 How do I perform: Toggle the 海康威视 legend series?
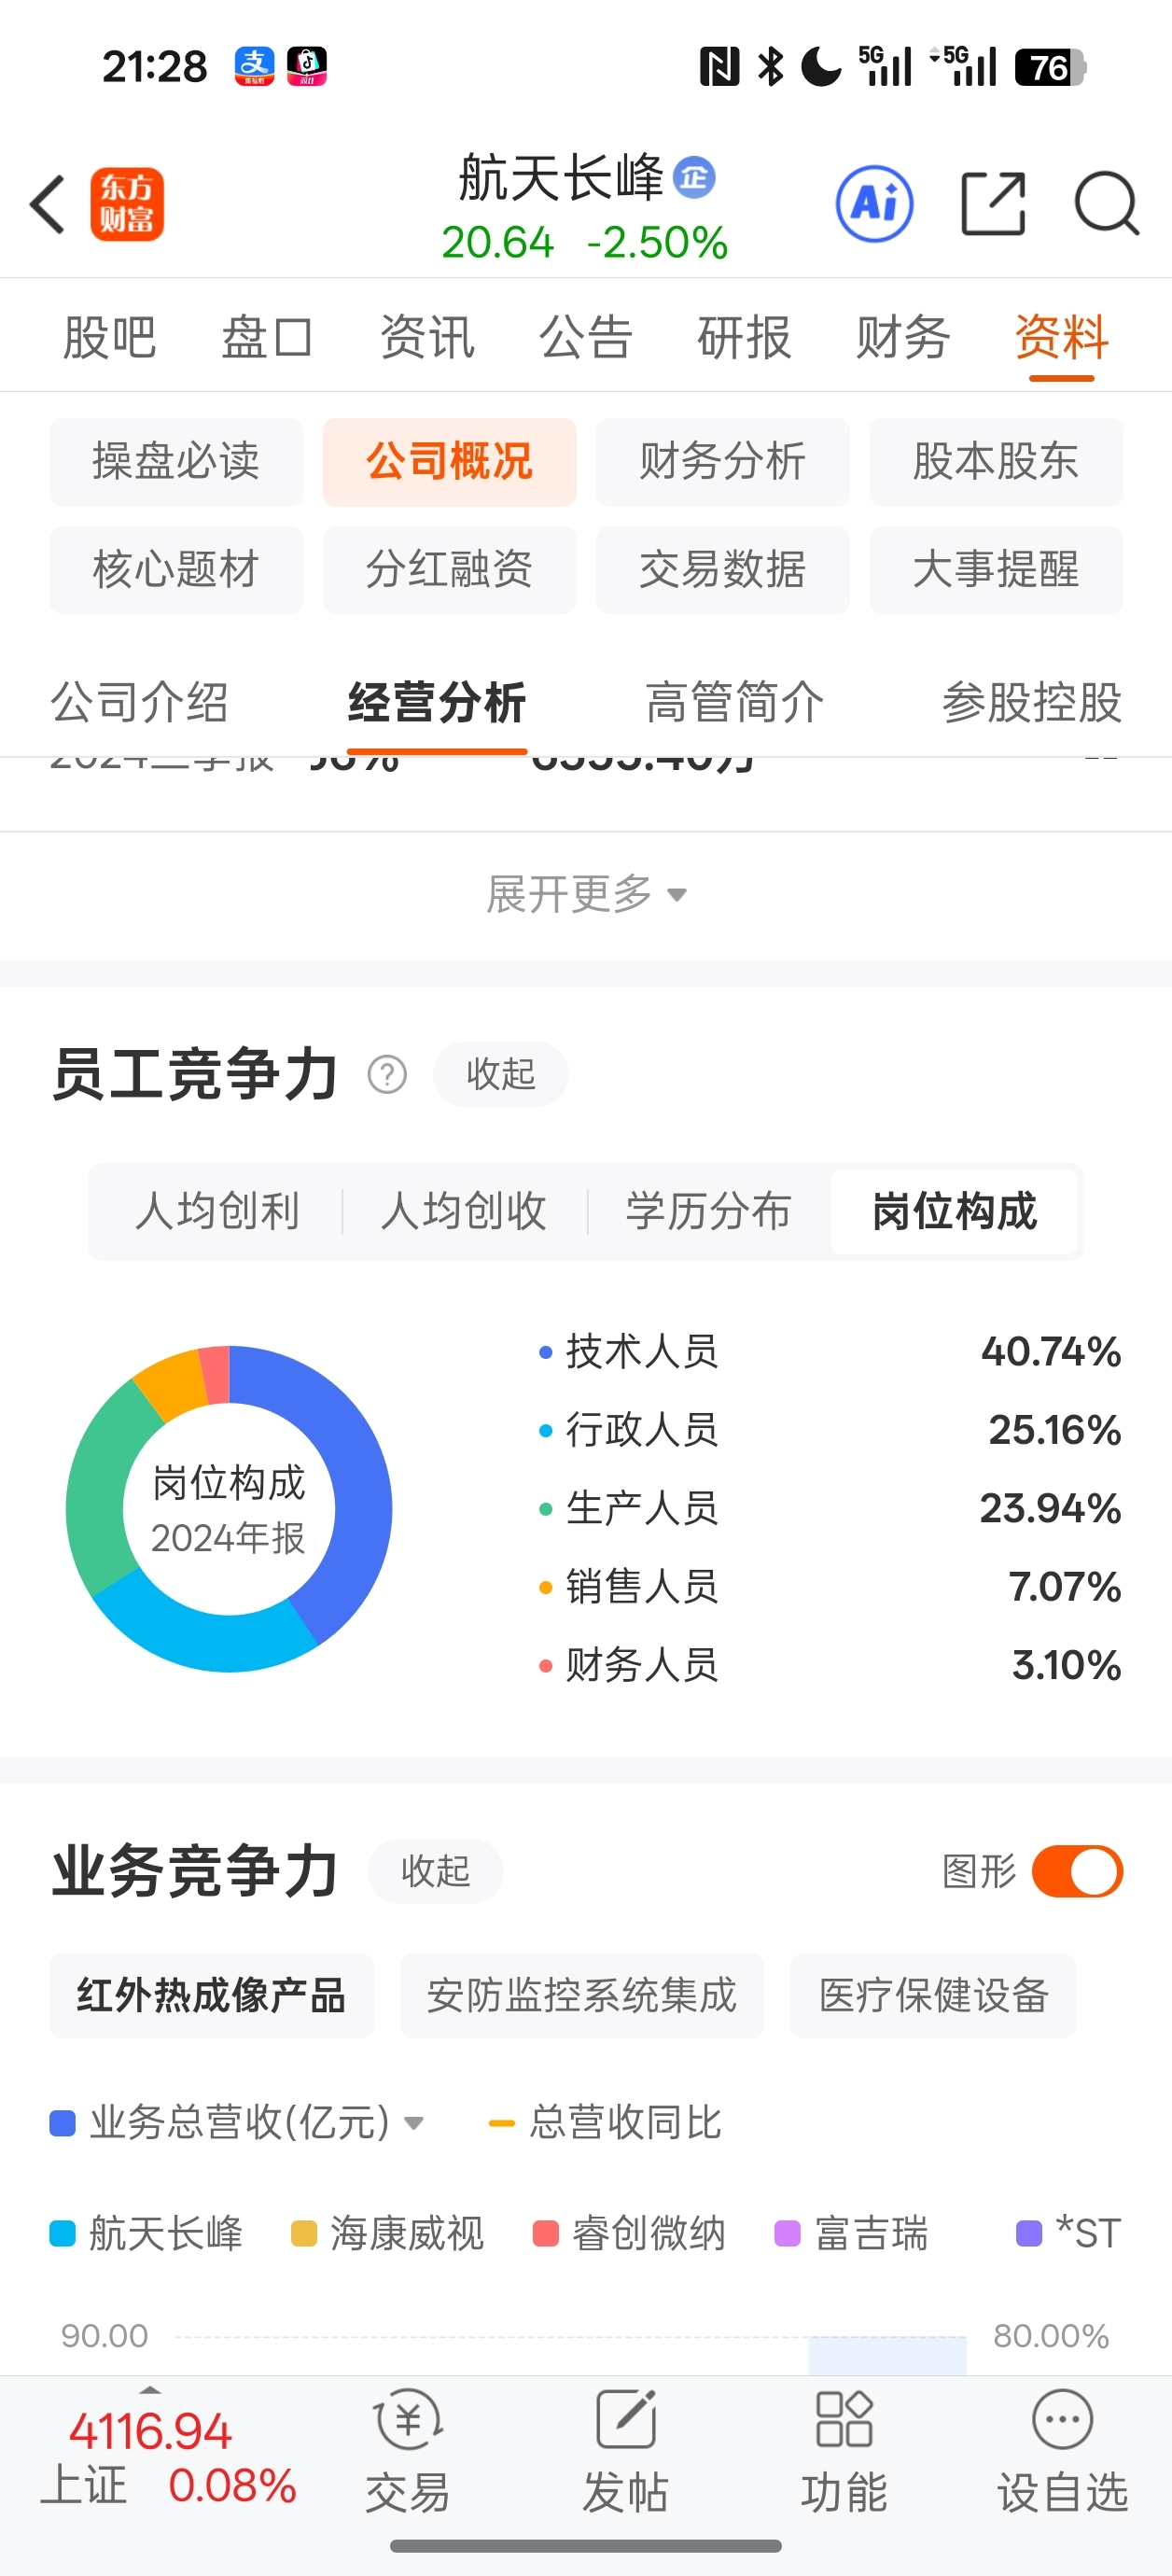click(387, 2233)
